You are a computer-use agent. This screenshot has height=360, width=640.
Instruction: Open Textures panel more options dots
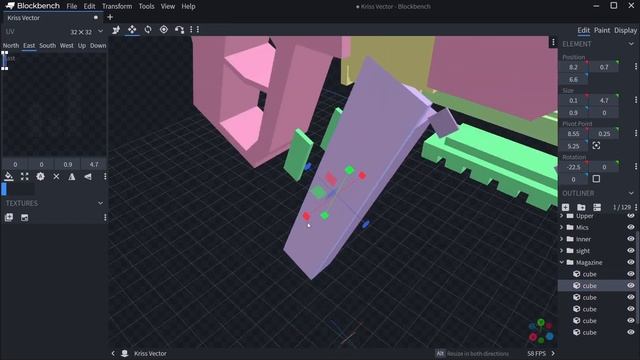[105, 218]
